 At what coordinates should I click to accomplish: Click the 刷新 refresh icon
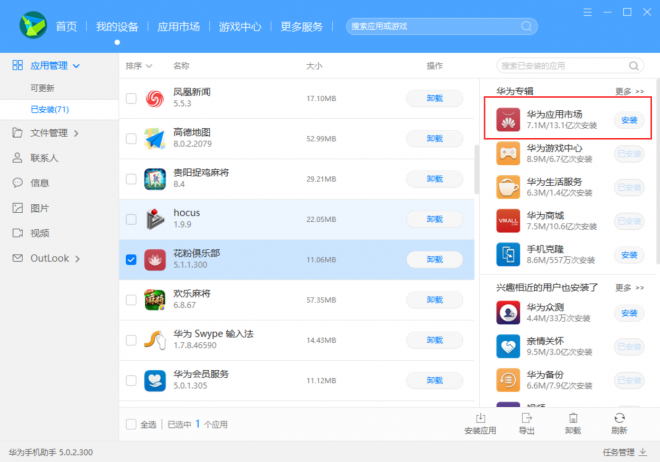click(x=619, y=418)
